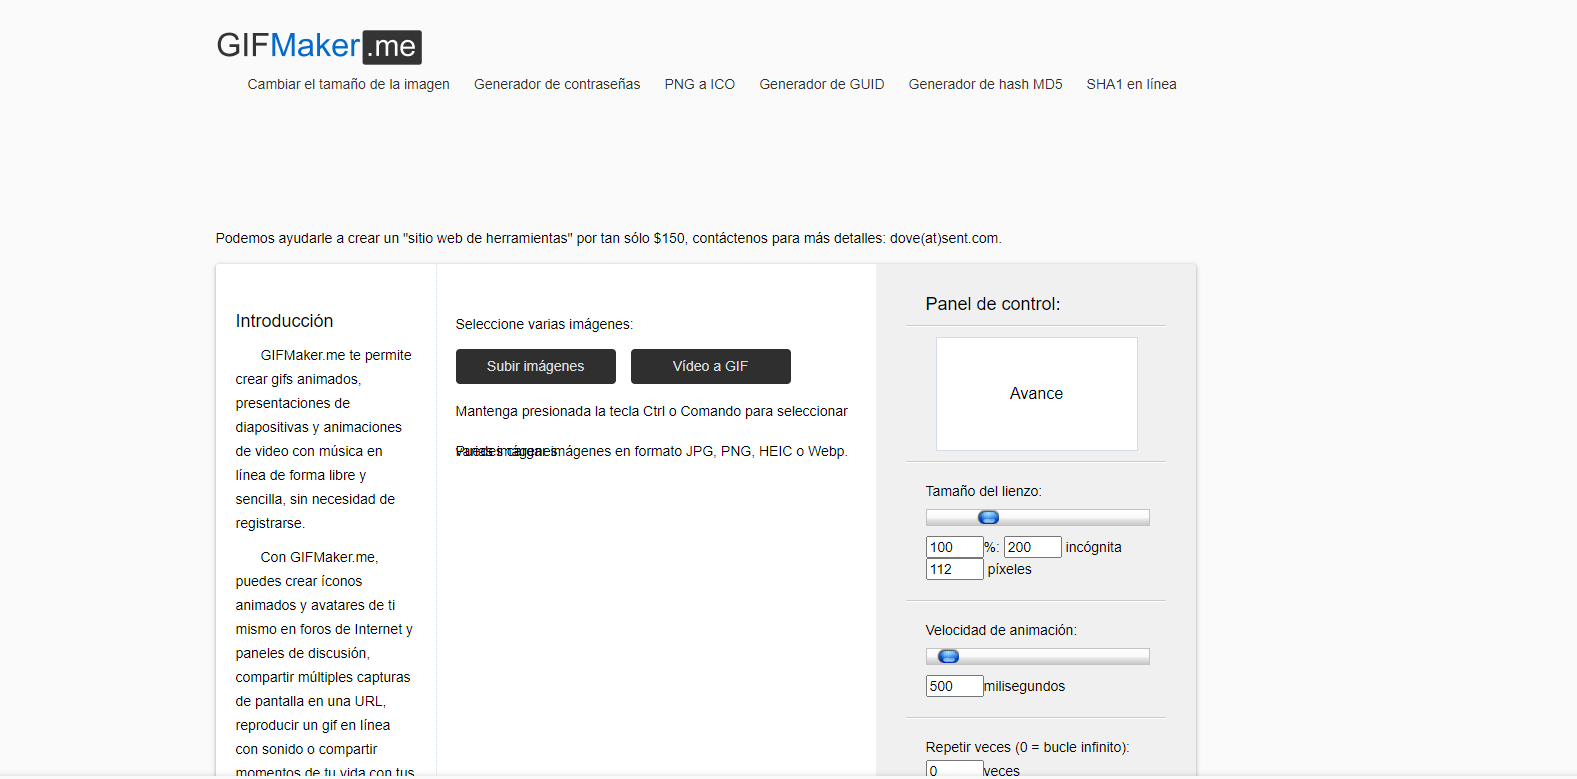1577x779 pixels.
Task: Click the milisegundos field showing 500
Action: click(954, 686)
